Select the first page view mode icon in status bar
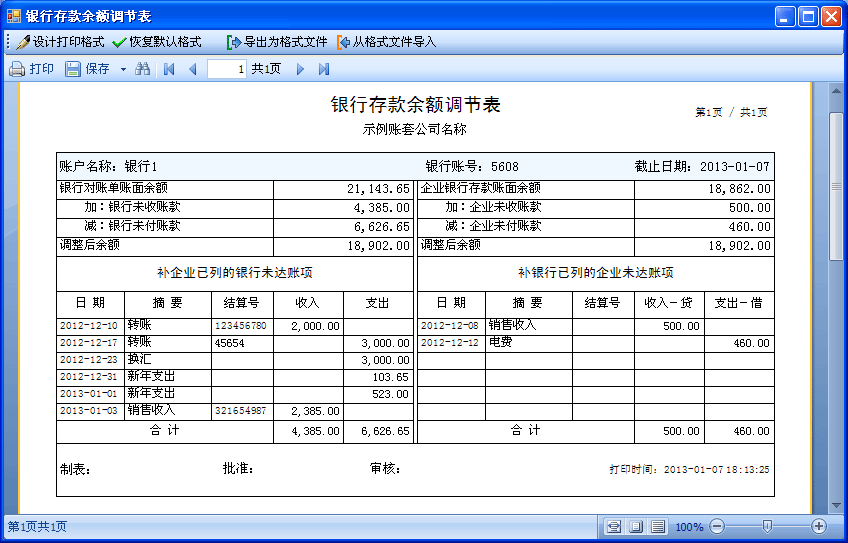Image resolution: width=848 pixels, height=543 pixels. [x=614, y=526]
